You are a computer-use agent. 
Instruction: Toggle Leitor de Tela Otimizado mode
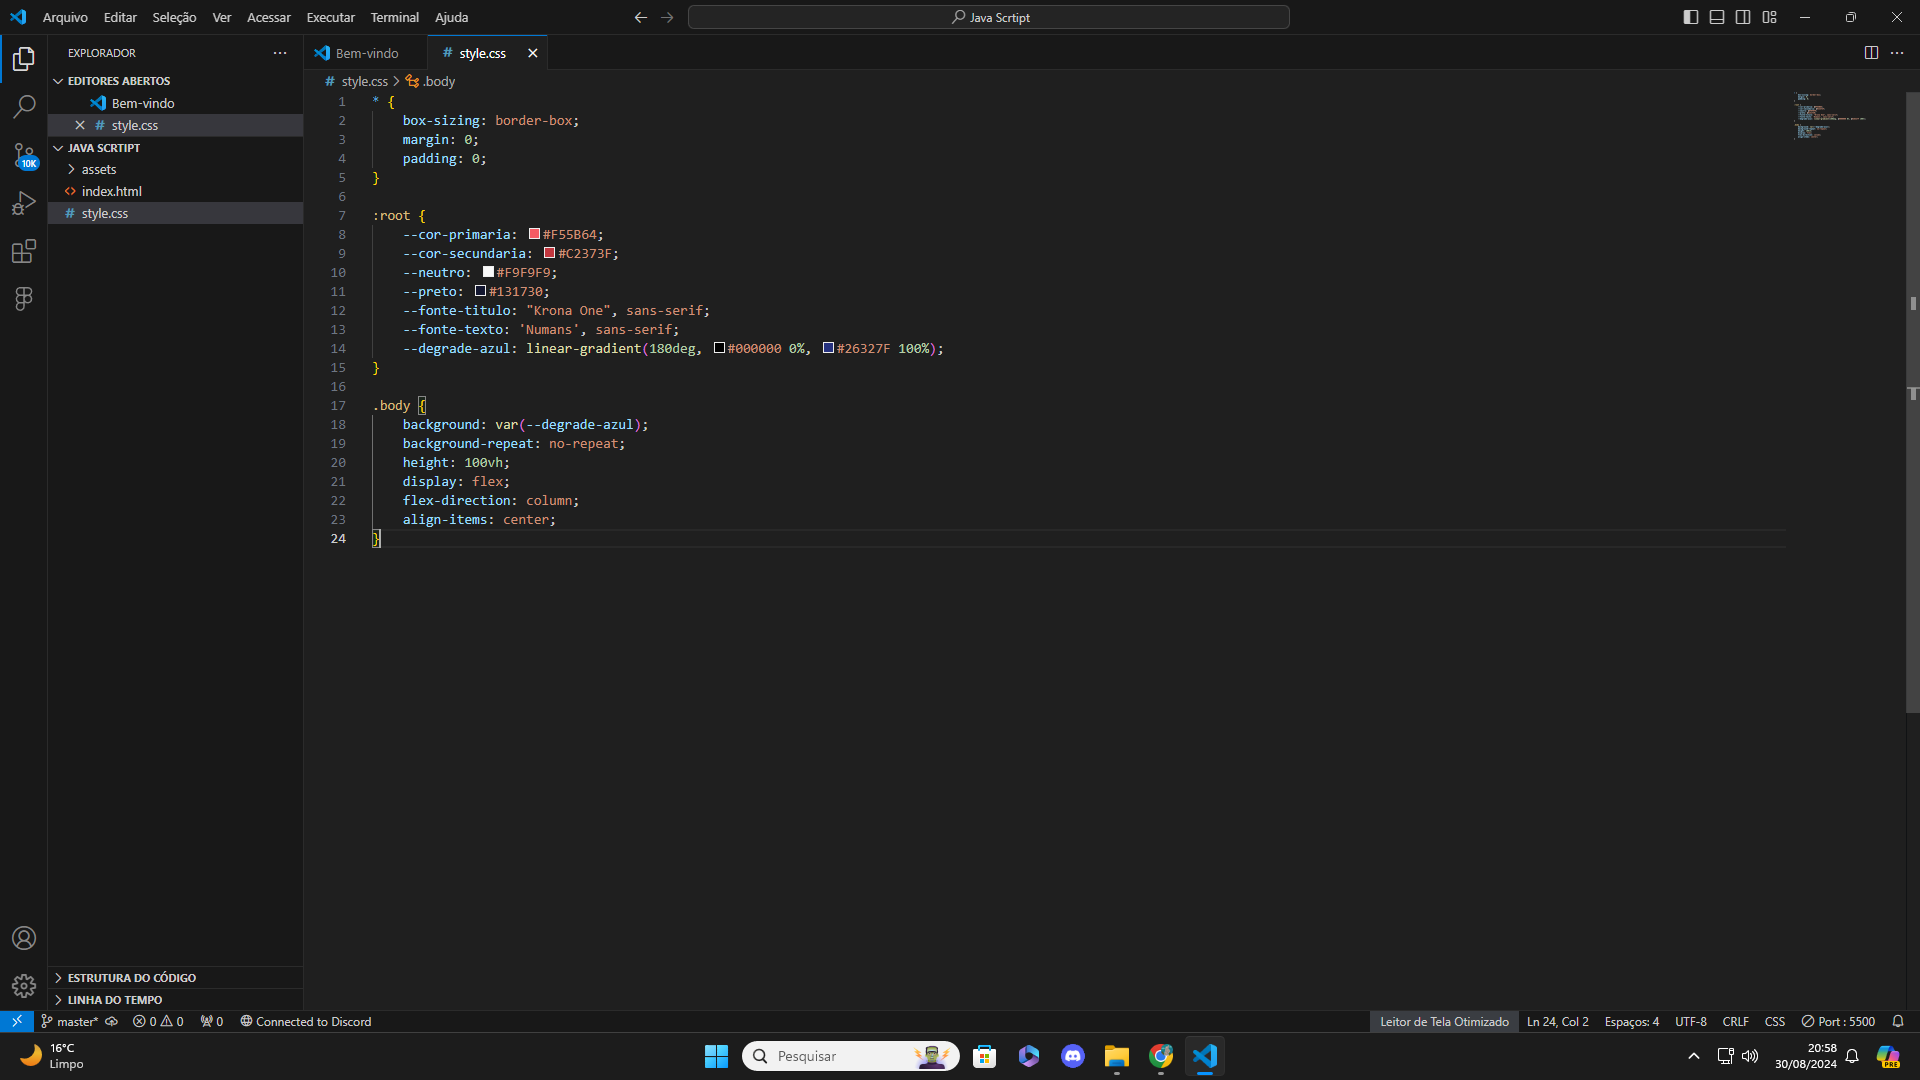click(1444, 1021)
